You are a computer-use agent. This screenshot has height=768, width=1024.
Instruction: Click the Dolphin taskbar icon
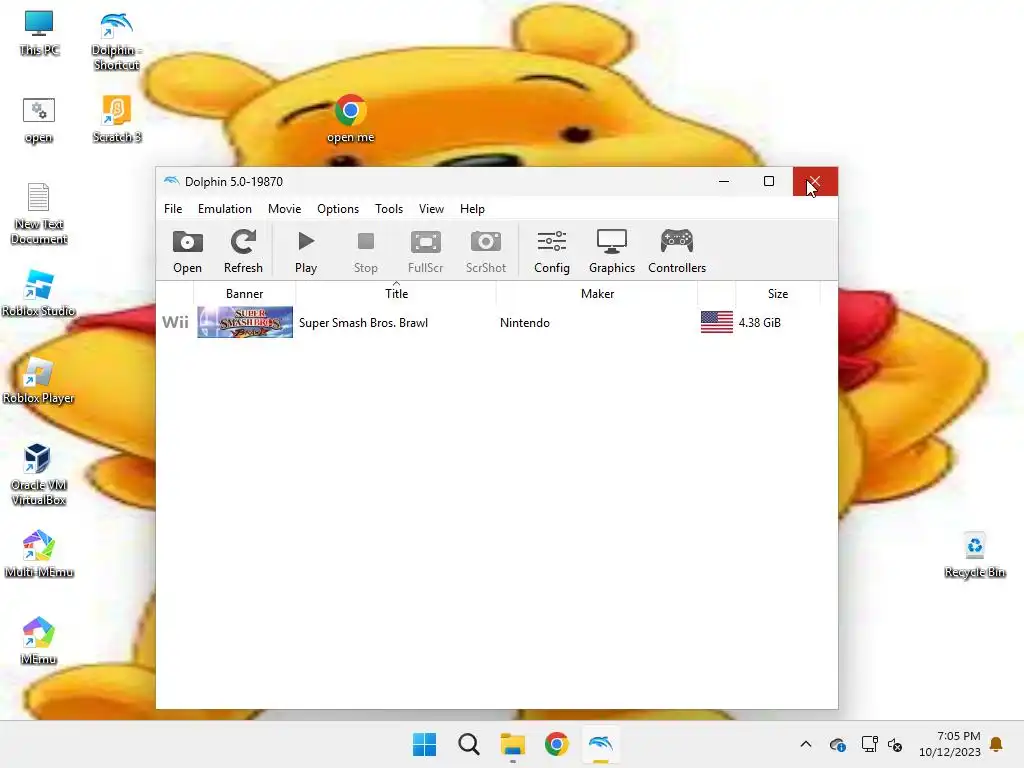click(x=601, y=744)
